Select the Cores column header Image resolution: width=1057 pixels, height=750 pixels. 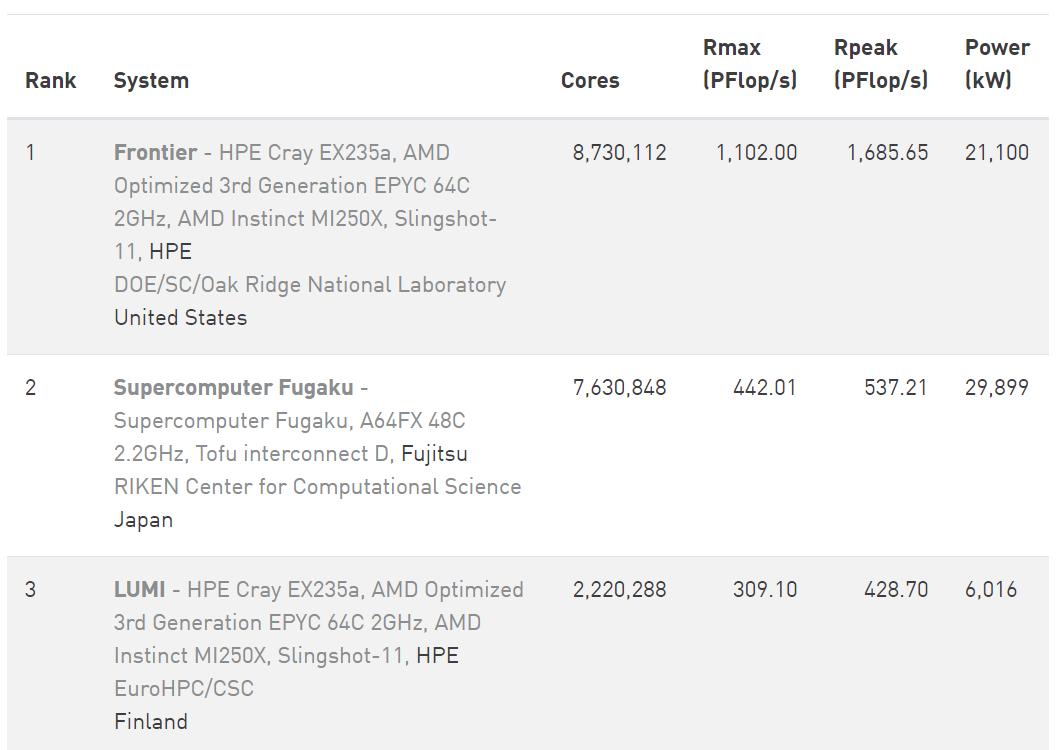[590, 81]
